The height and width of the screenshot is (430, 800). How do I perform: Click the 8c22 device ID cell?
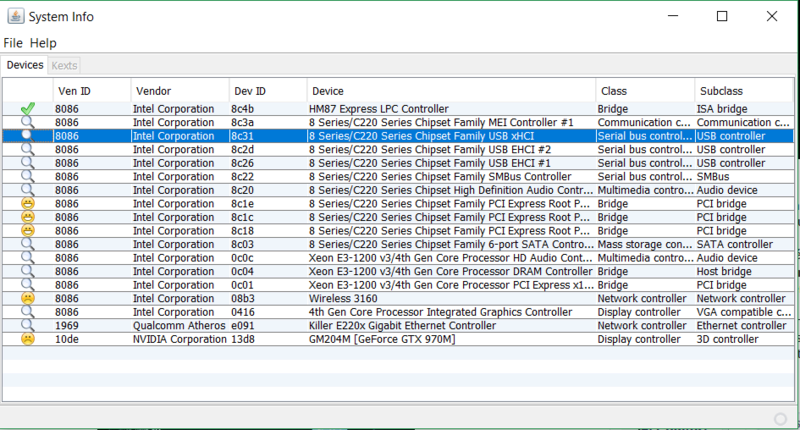pos(242,176)
